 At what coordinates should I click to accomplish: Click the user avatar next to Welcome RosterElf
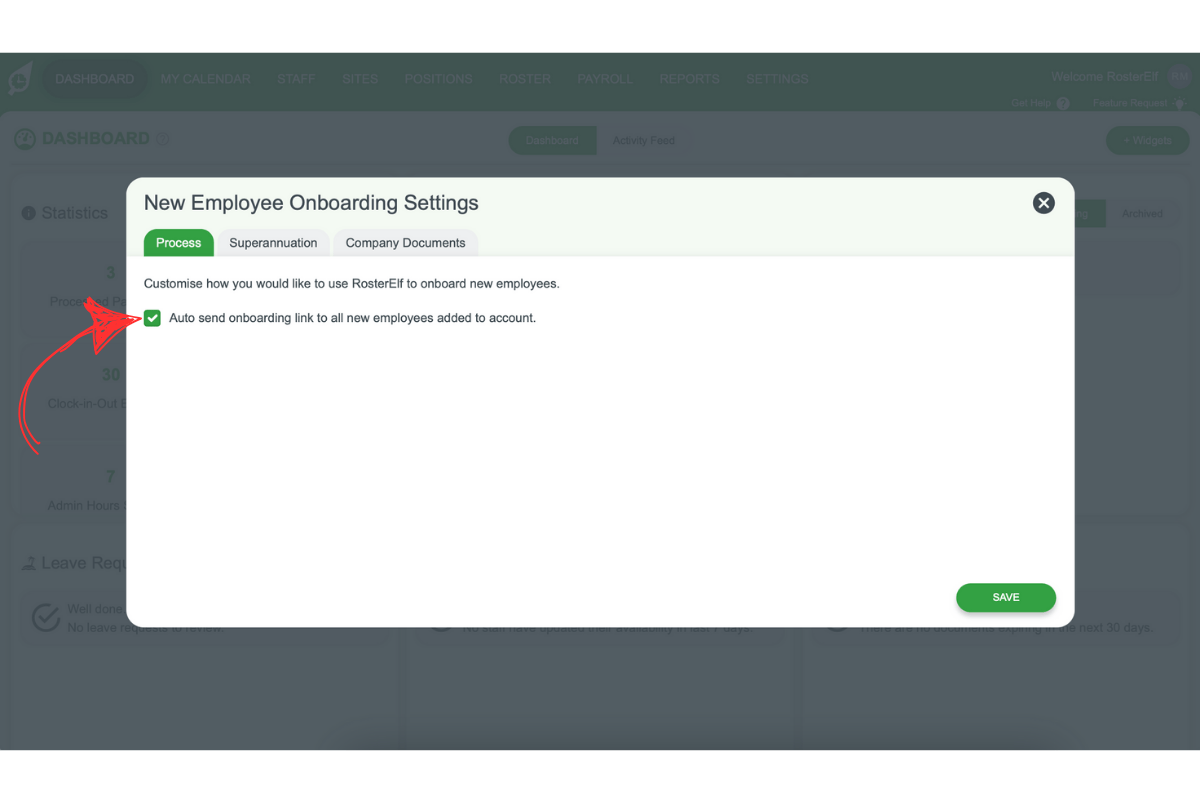[1180, 77]
